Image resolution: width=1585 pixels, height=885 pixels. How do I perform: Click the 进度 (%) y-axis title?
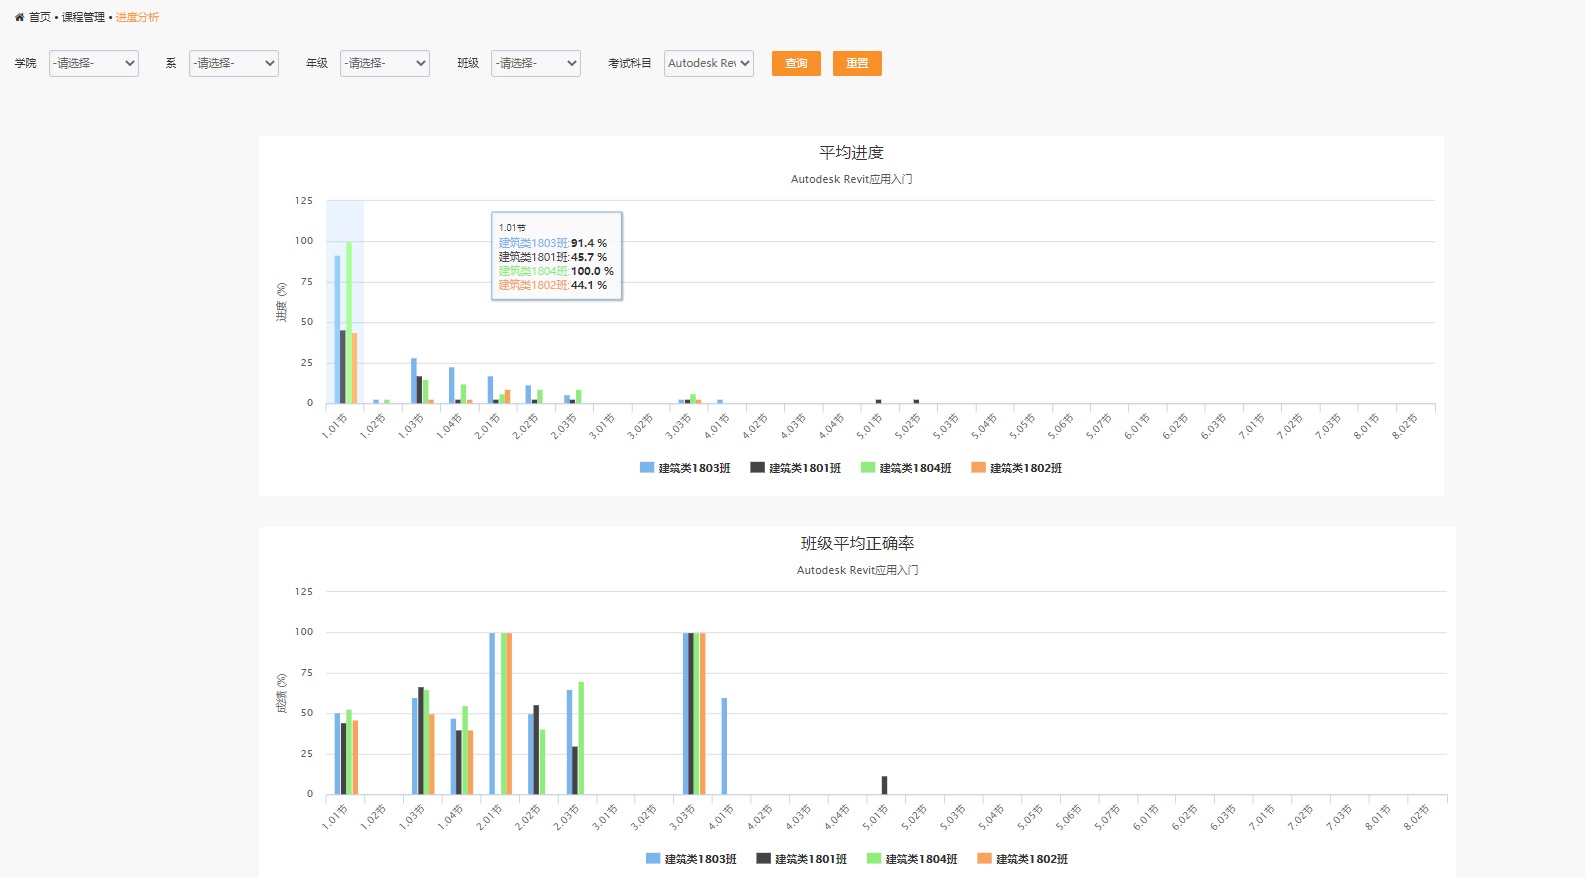point(281,302)
